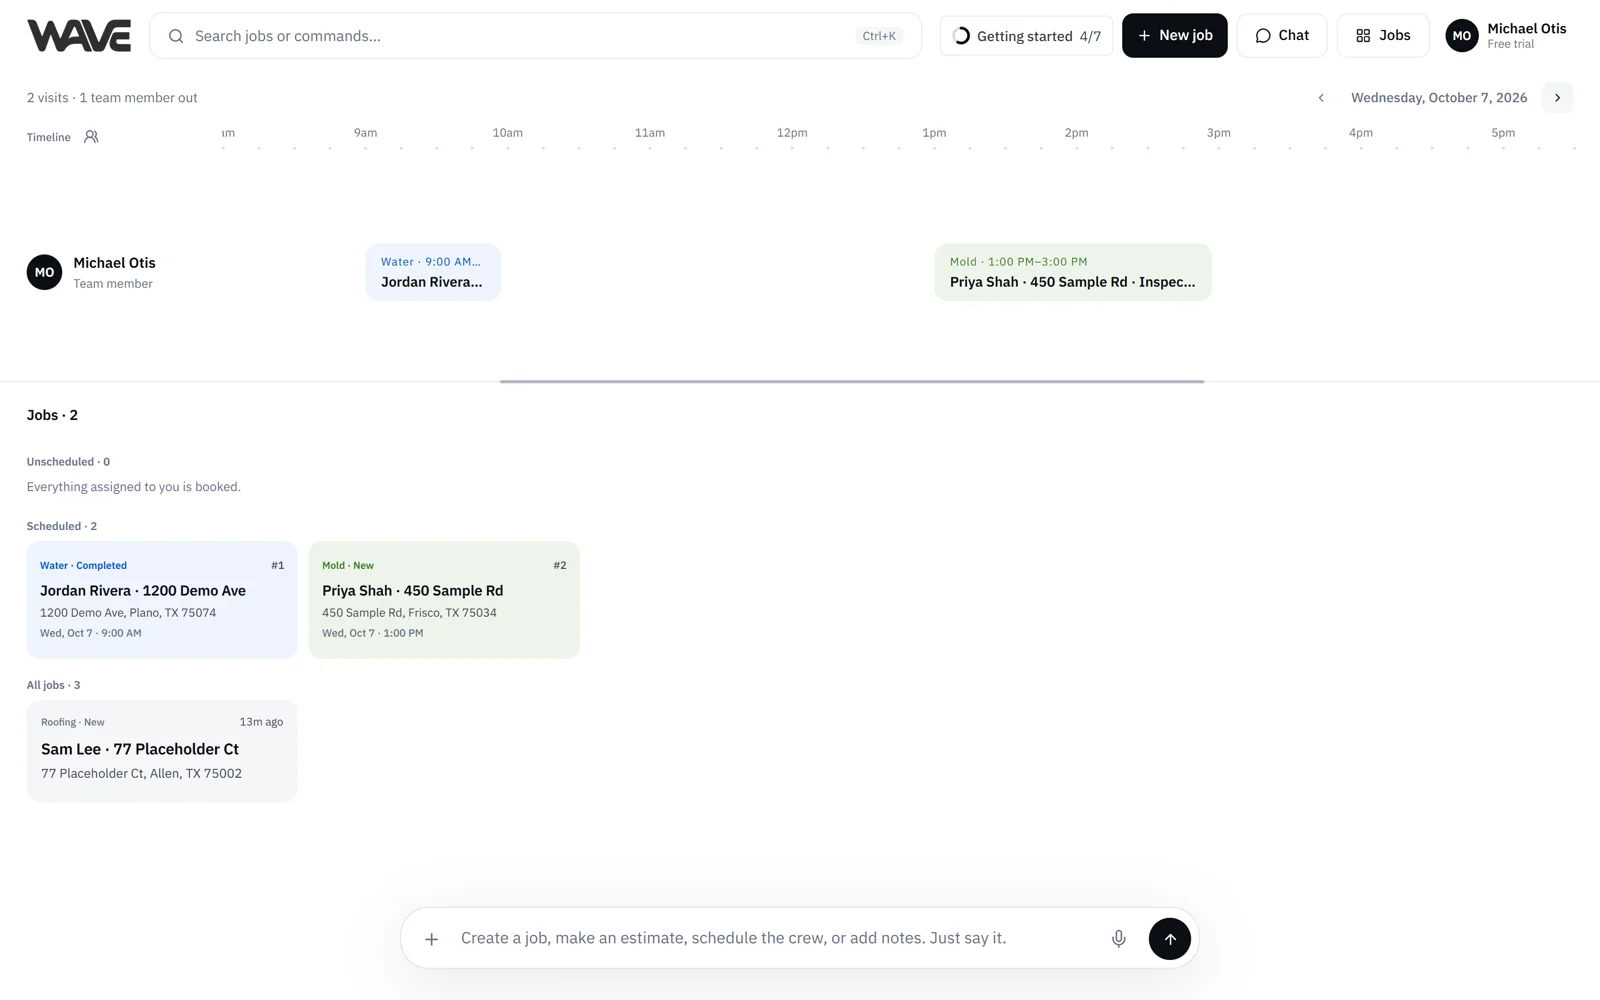Viewport: 1600px width, 1000px height.
Task: Click the WAVE logo
Action: click(x=79, y=36)
